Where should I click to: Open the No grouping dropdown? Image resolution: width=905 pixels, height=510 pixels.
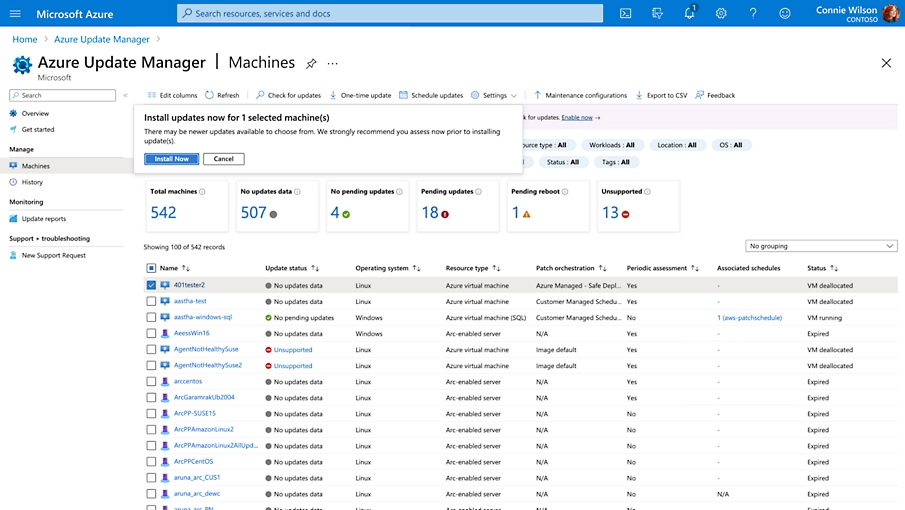[821, 246]
